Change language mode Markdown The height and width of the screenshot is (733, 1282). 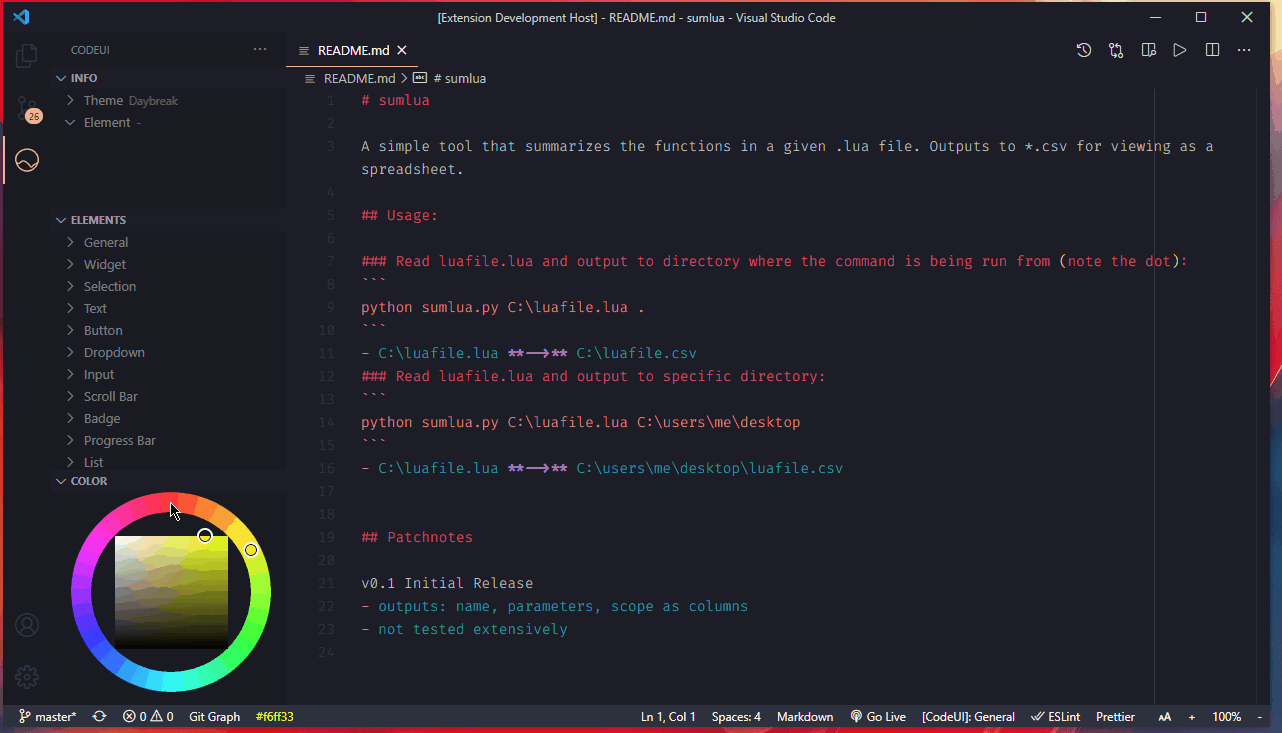[805, 717]
